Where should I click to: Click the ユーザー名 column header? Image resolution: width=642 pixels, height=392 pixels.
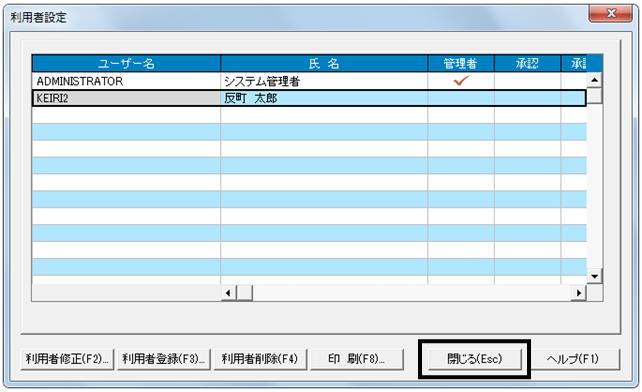(x=126, y=63)
